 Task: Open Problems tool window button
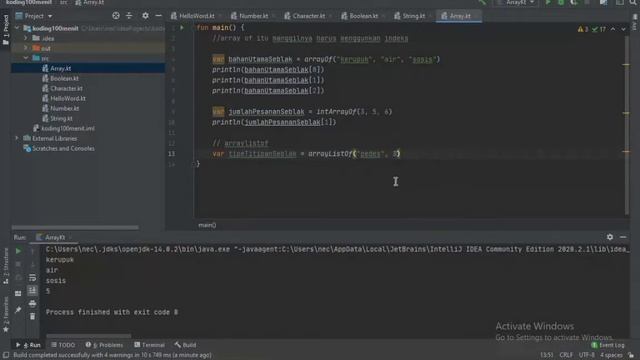[104, 345]
